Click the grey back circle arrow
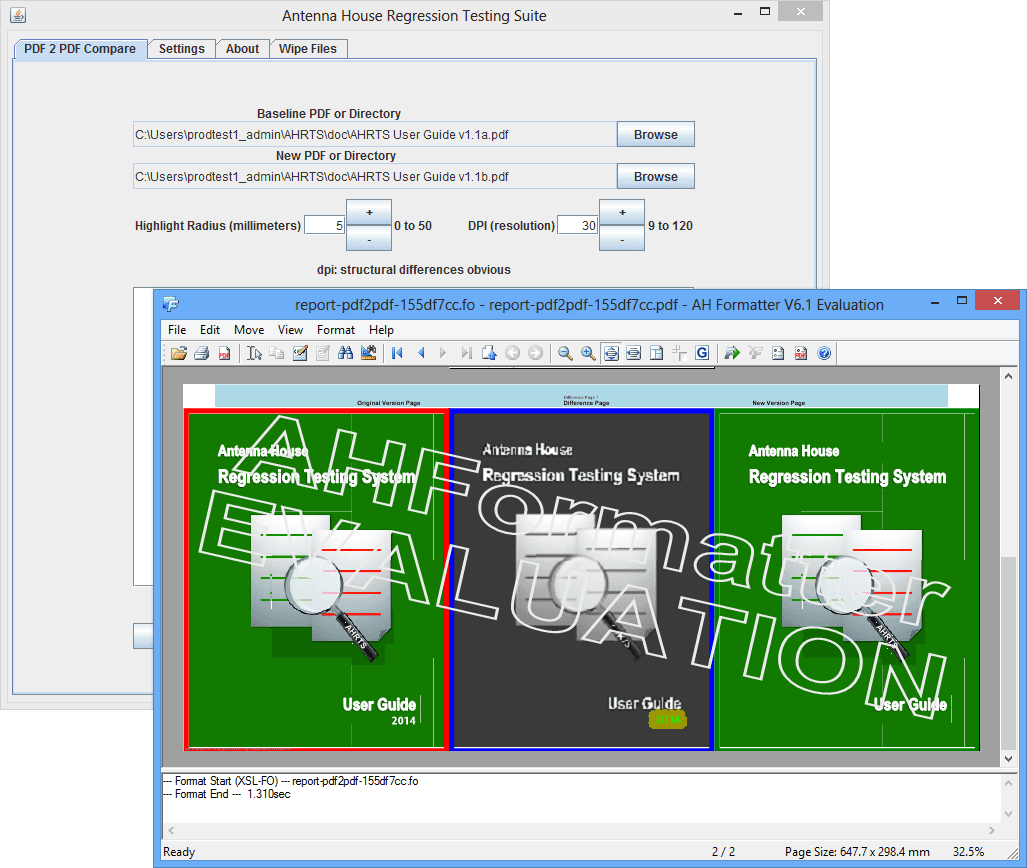This screenshot has width=1027, height=868. point(512,353)
